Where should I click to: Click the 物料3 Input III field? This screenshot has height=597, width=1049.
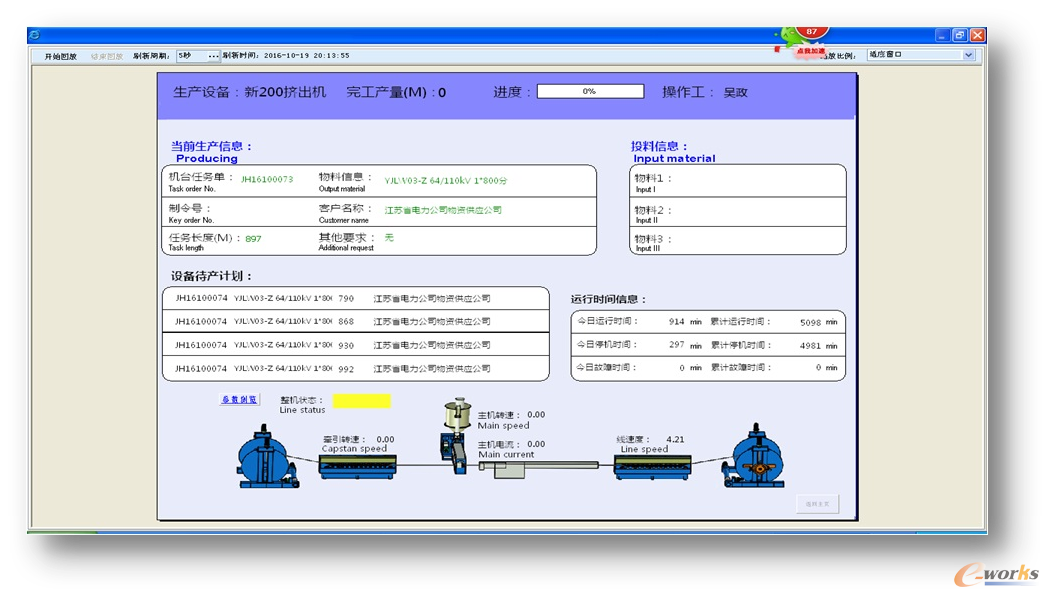click(x=737, y=241)
